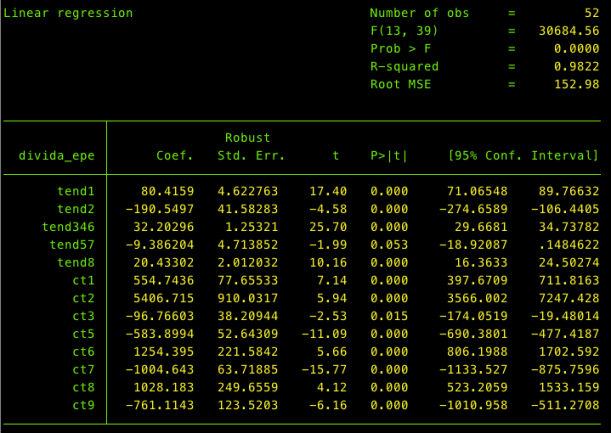Click the p-value 0.053 for tend57
The height and width of the screenshot is (433, 611).
pyautogui.click(x=389, y=244)
